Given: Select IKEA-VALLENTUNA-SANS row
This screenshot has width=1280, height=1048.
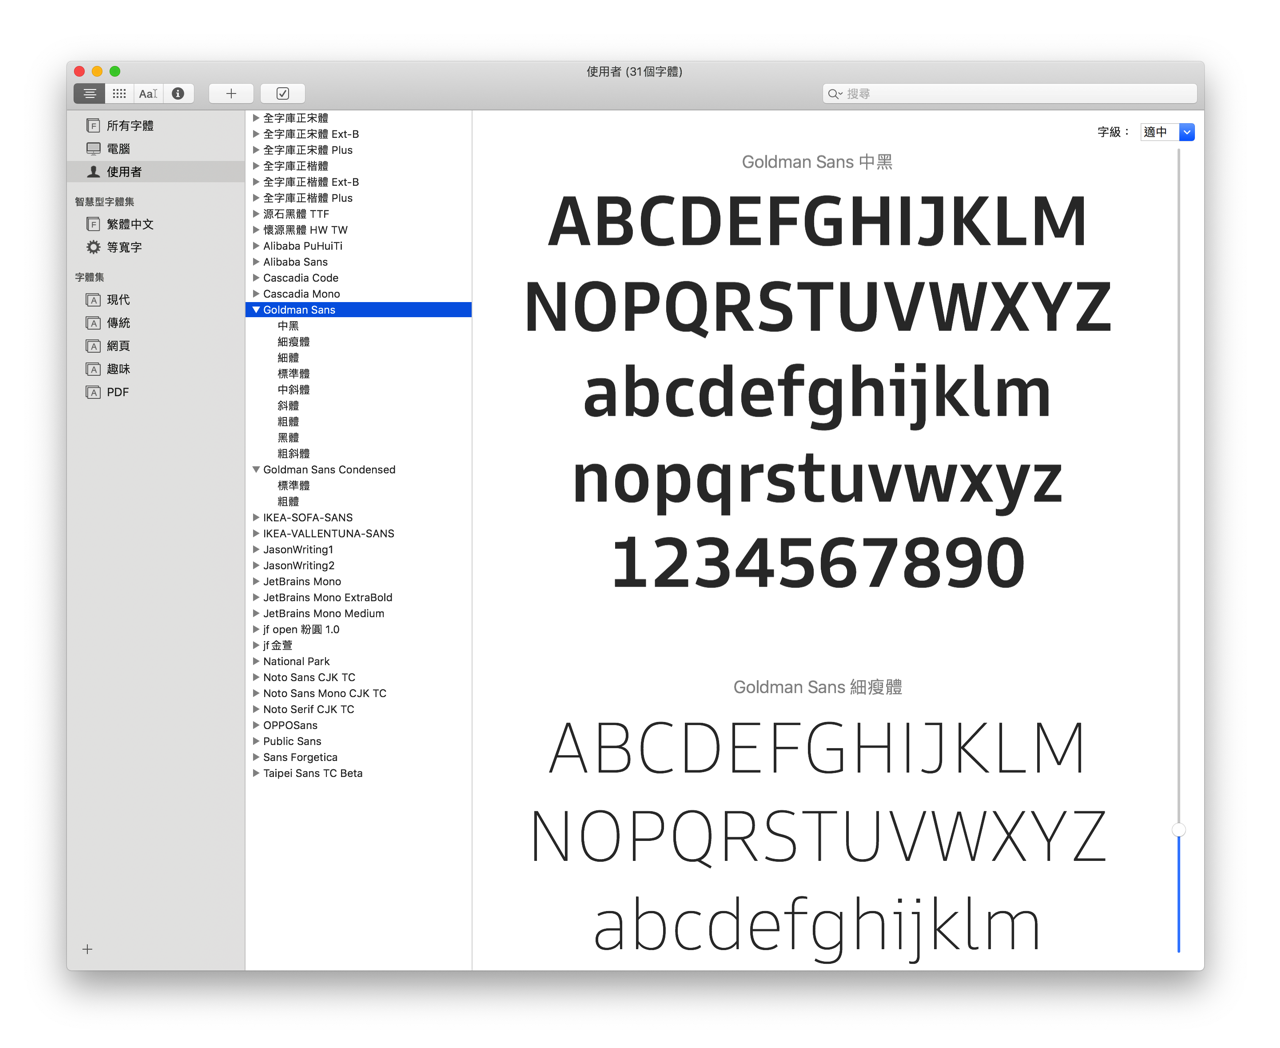Looking at the screenshot, I should [x=359, y=534].
